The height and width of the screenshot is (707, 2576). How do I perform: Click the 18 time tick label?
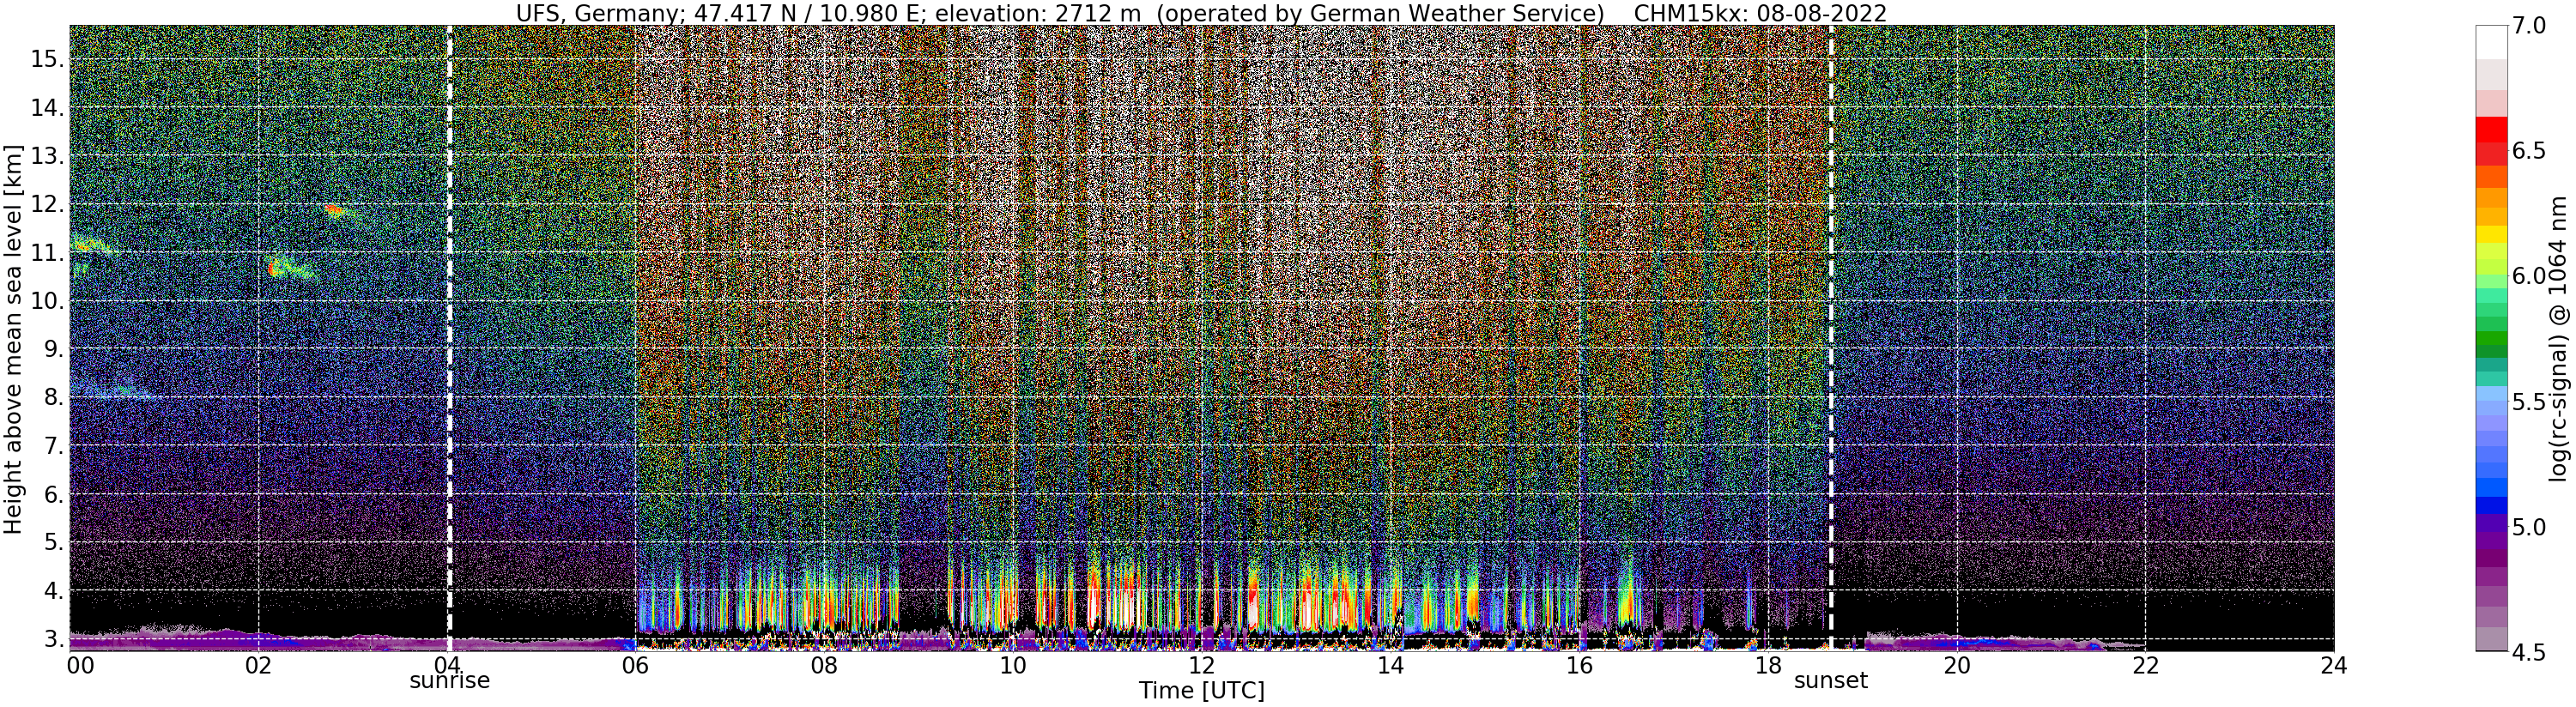pyautogui.click(x=1767, y=665)
